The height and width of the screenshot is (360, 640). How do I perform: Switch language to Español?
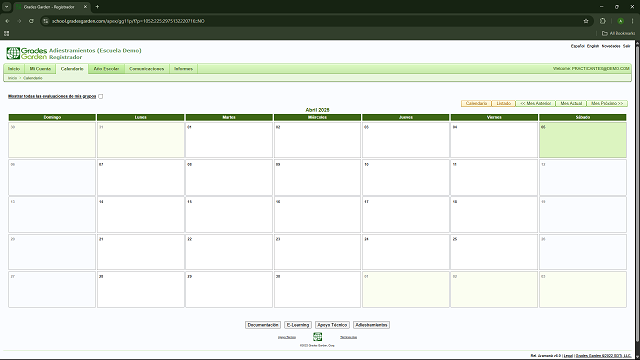tap(578, 46)
